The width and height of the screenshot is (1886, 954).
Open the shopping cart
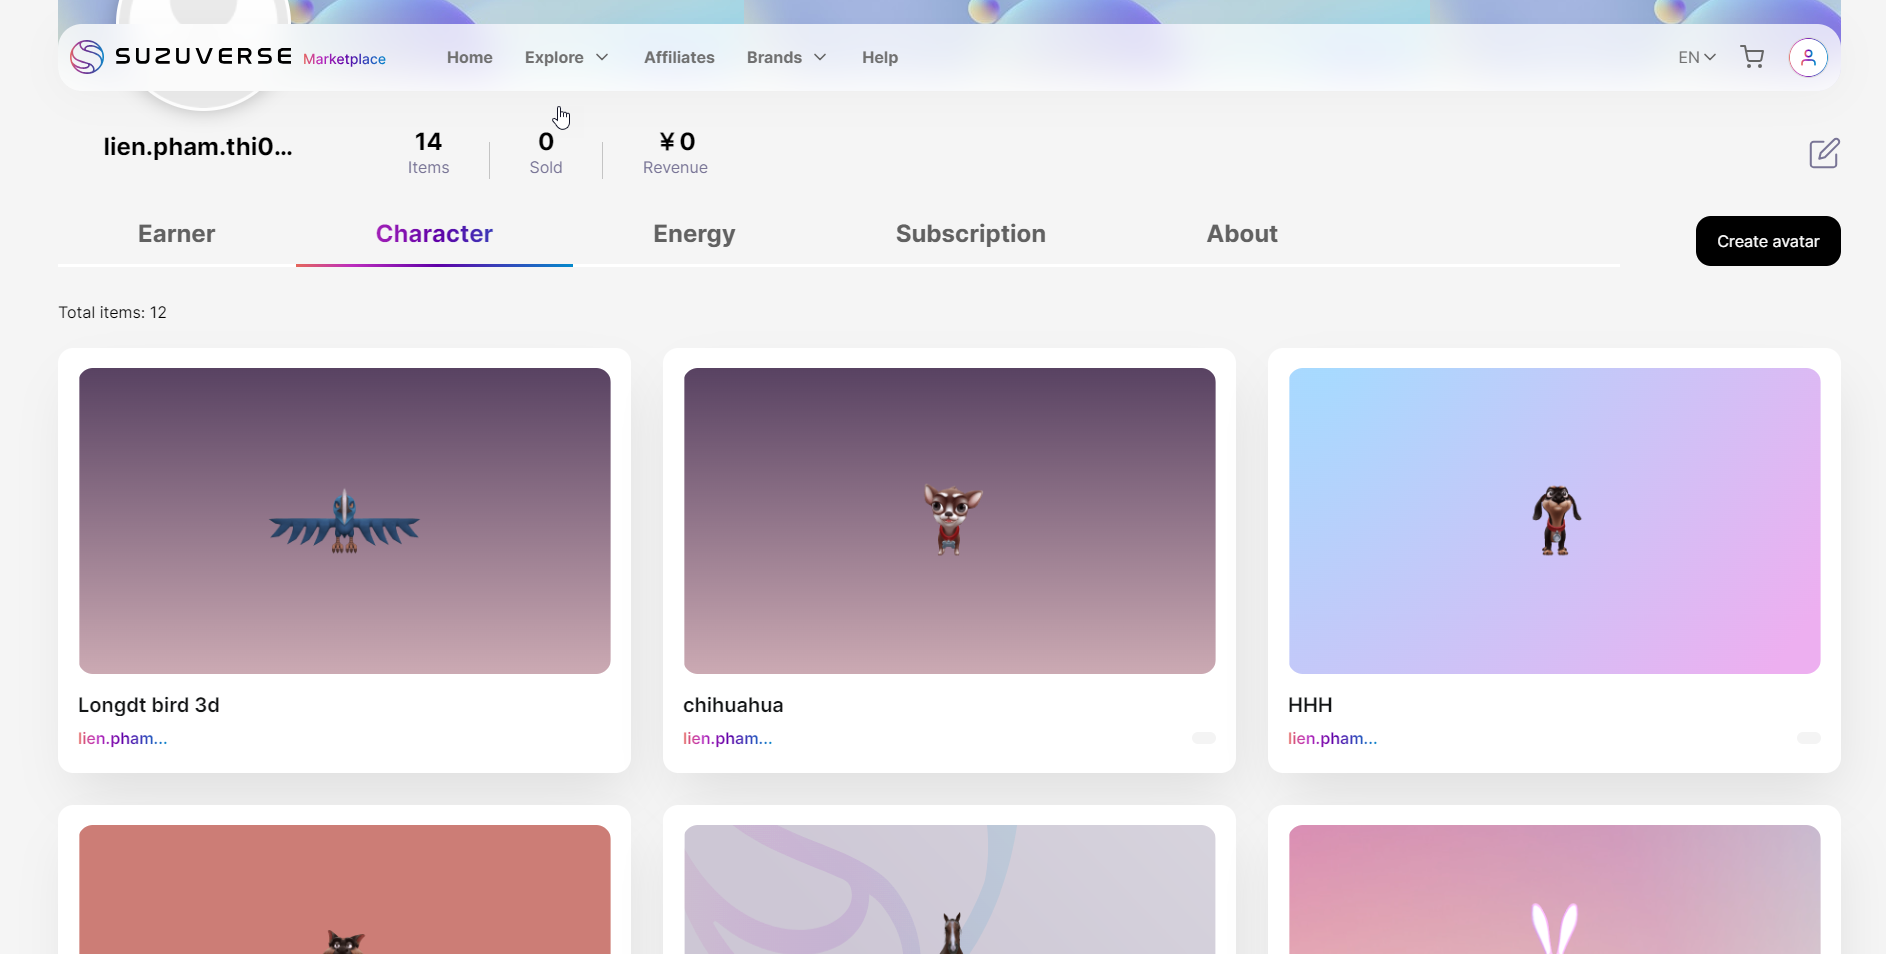point(1752,57)
